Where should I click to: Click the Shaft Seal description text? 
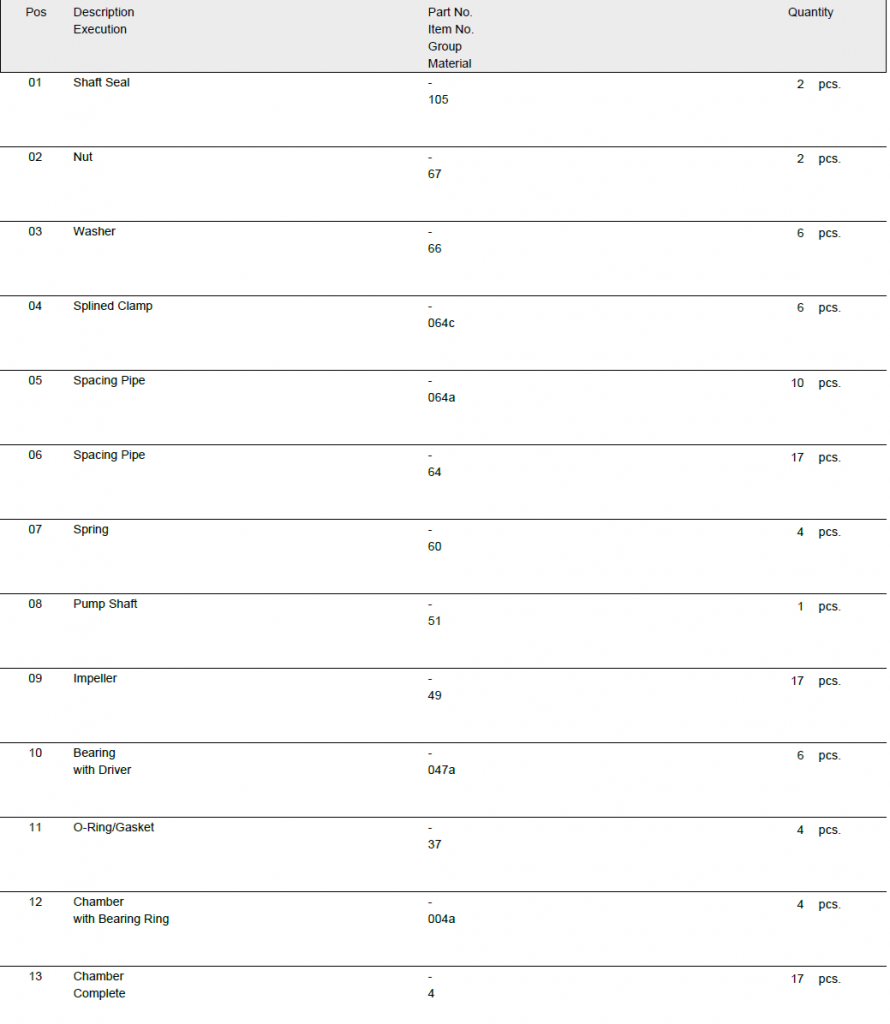pos(101,83)
